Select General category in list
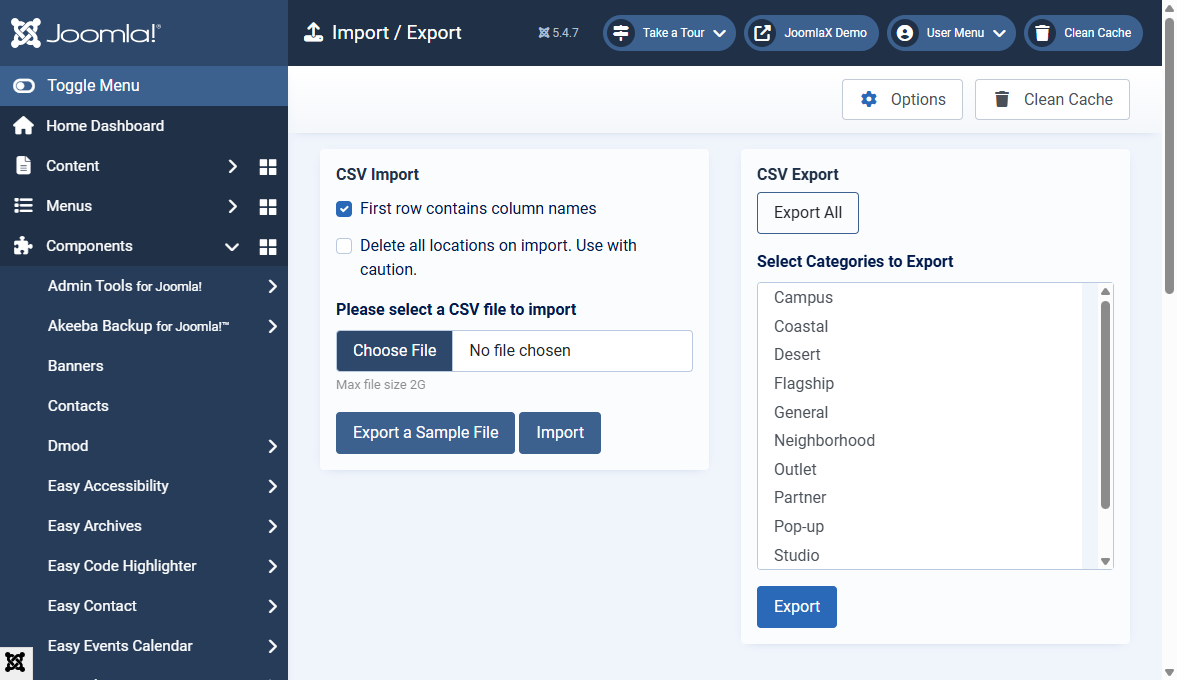1177x680 pixels. tap(920, 412)
